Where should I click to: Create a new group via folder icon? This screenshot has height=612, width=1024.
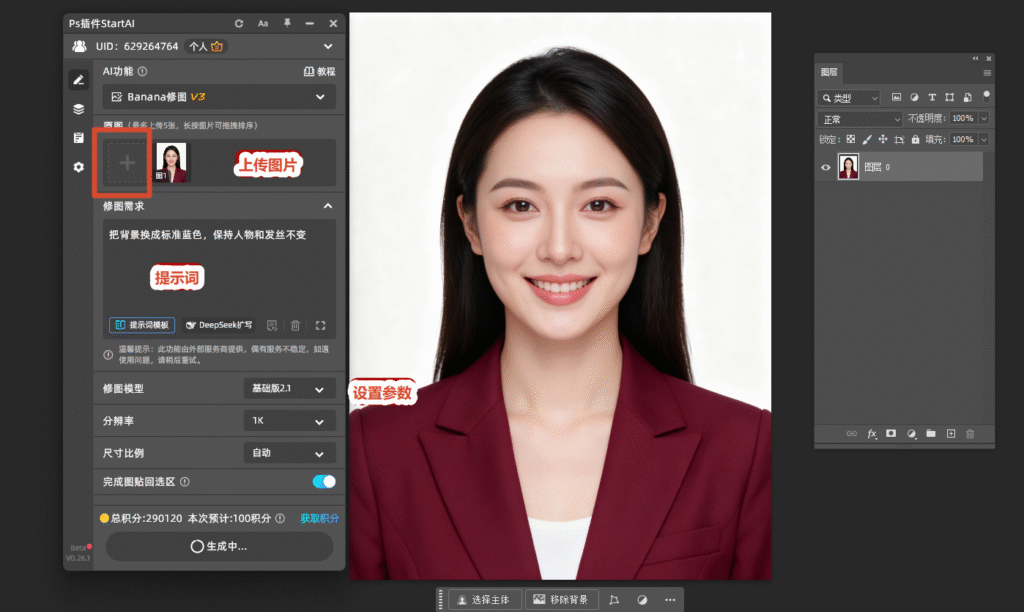(931, 434)
